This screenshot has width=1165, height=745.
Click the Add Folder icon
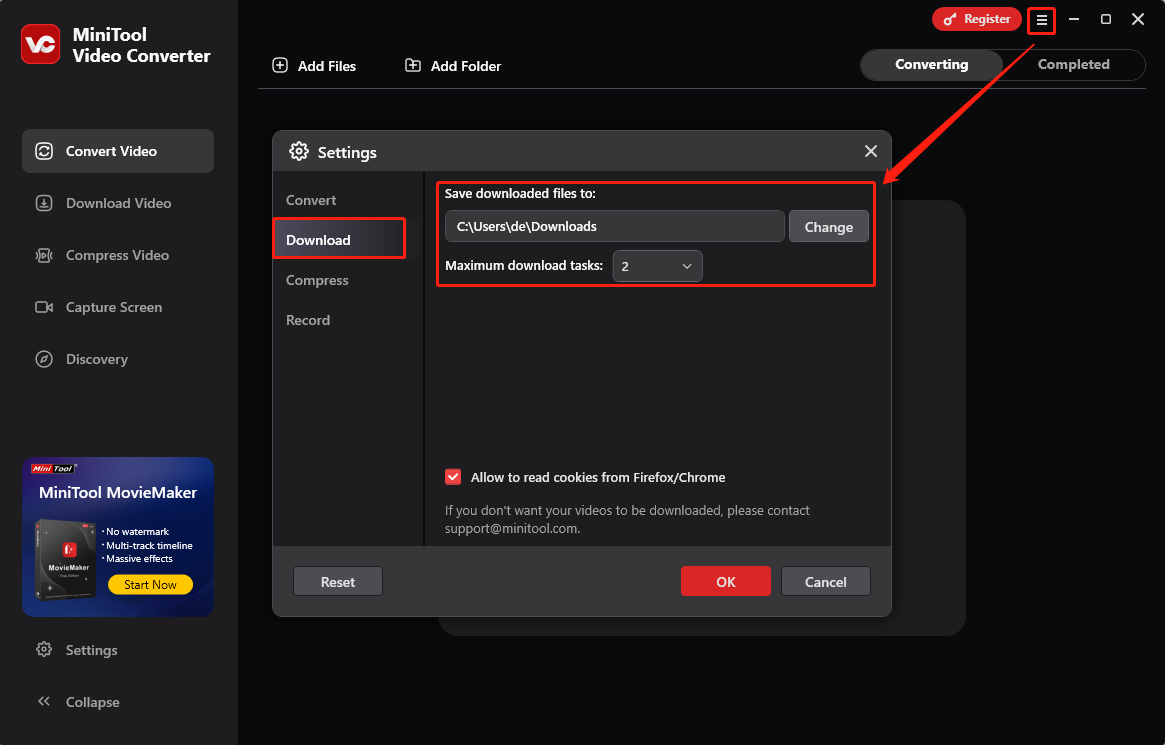pyautogui.click(x=412, y=65)
